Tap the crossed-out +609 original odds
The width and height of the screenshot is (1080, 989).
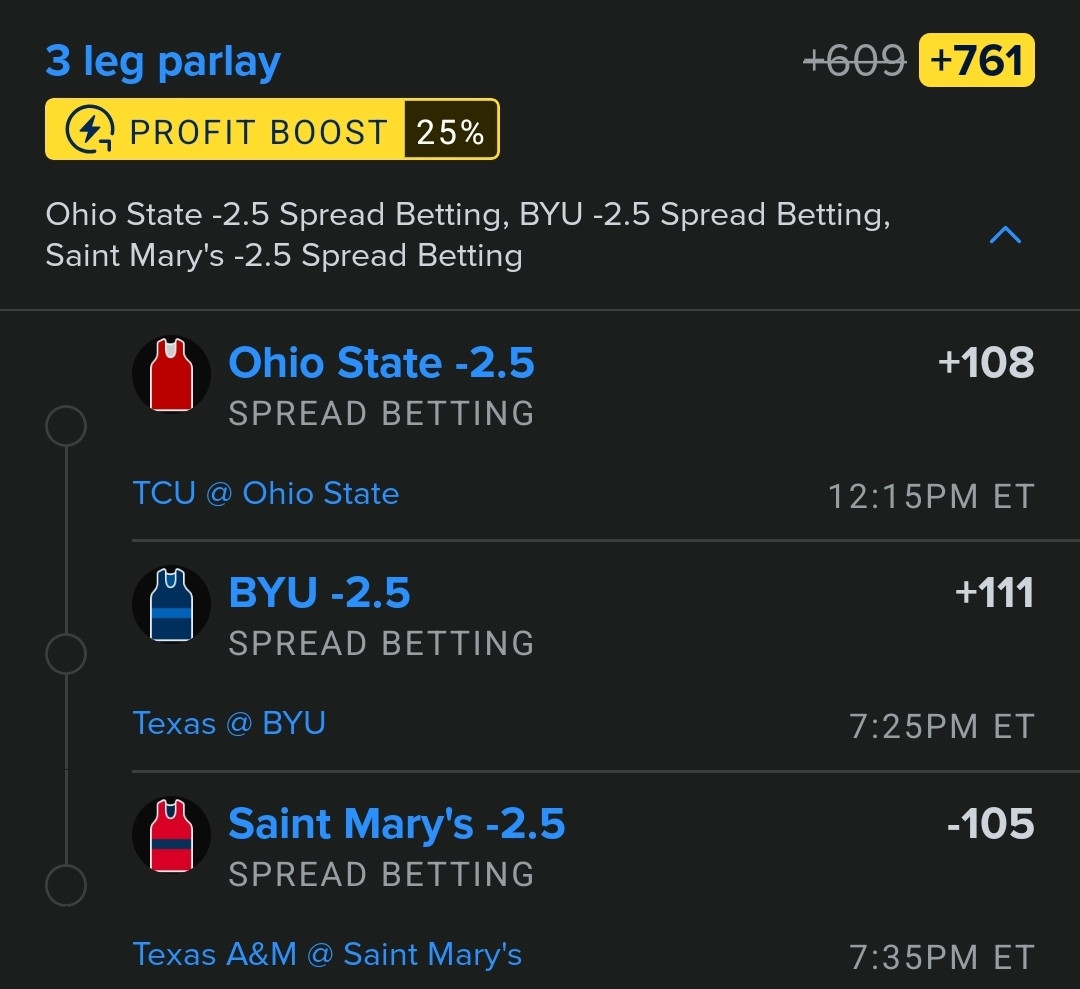click(854, 61)
